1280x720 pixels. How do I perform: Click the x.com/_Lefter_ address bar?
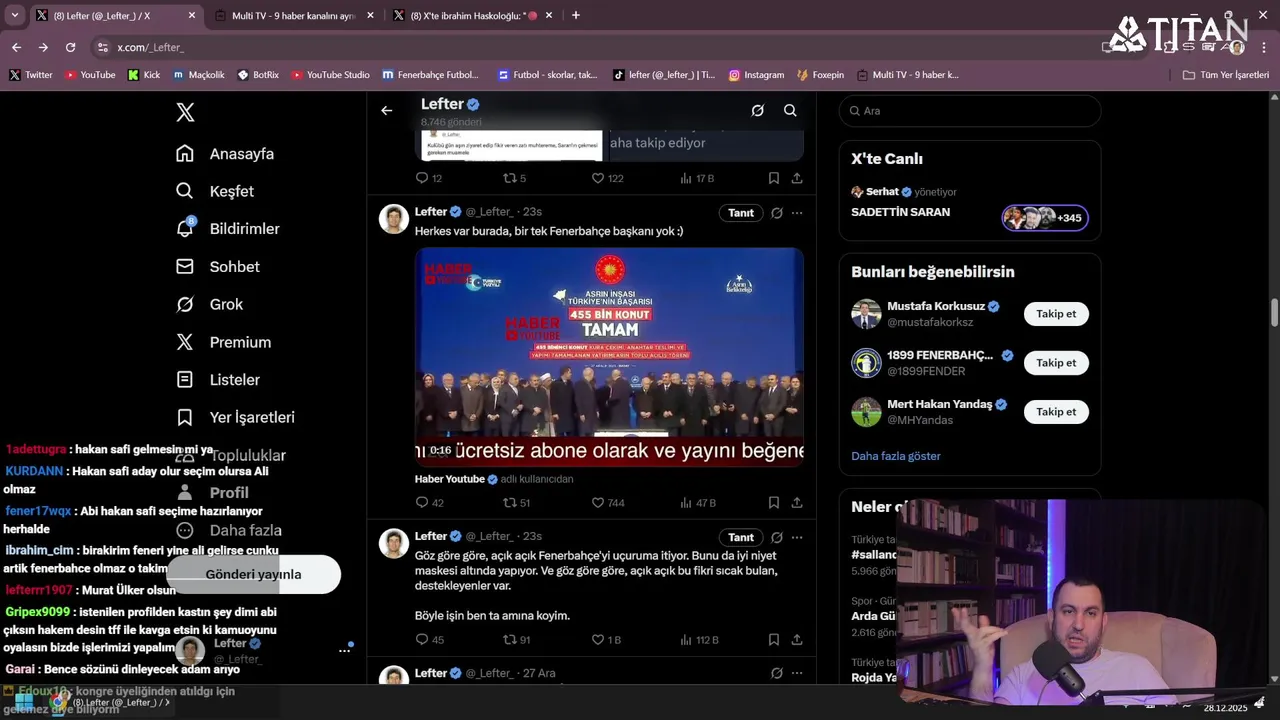[150, 47]
